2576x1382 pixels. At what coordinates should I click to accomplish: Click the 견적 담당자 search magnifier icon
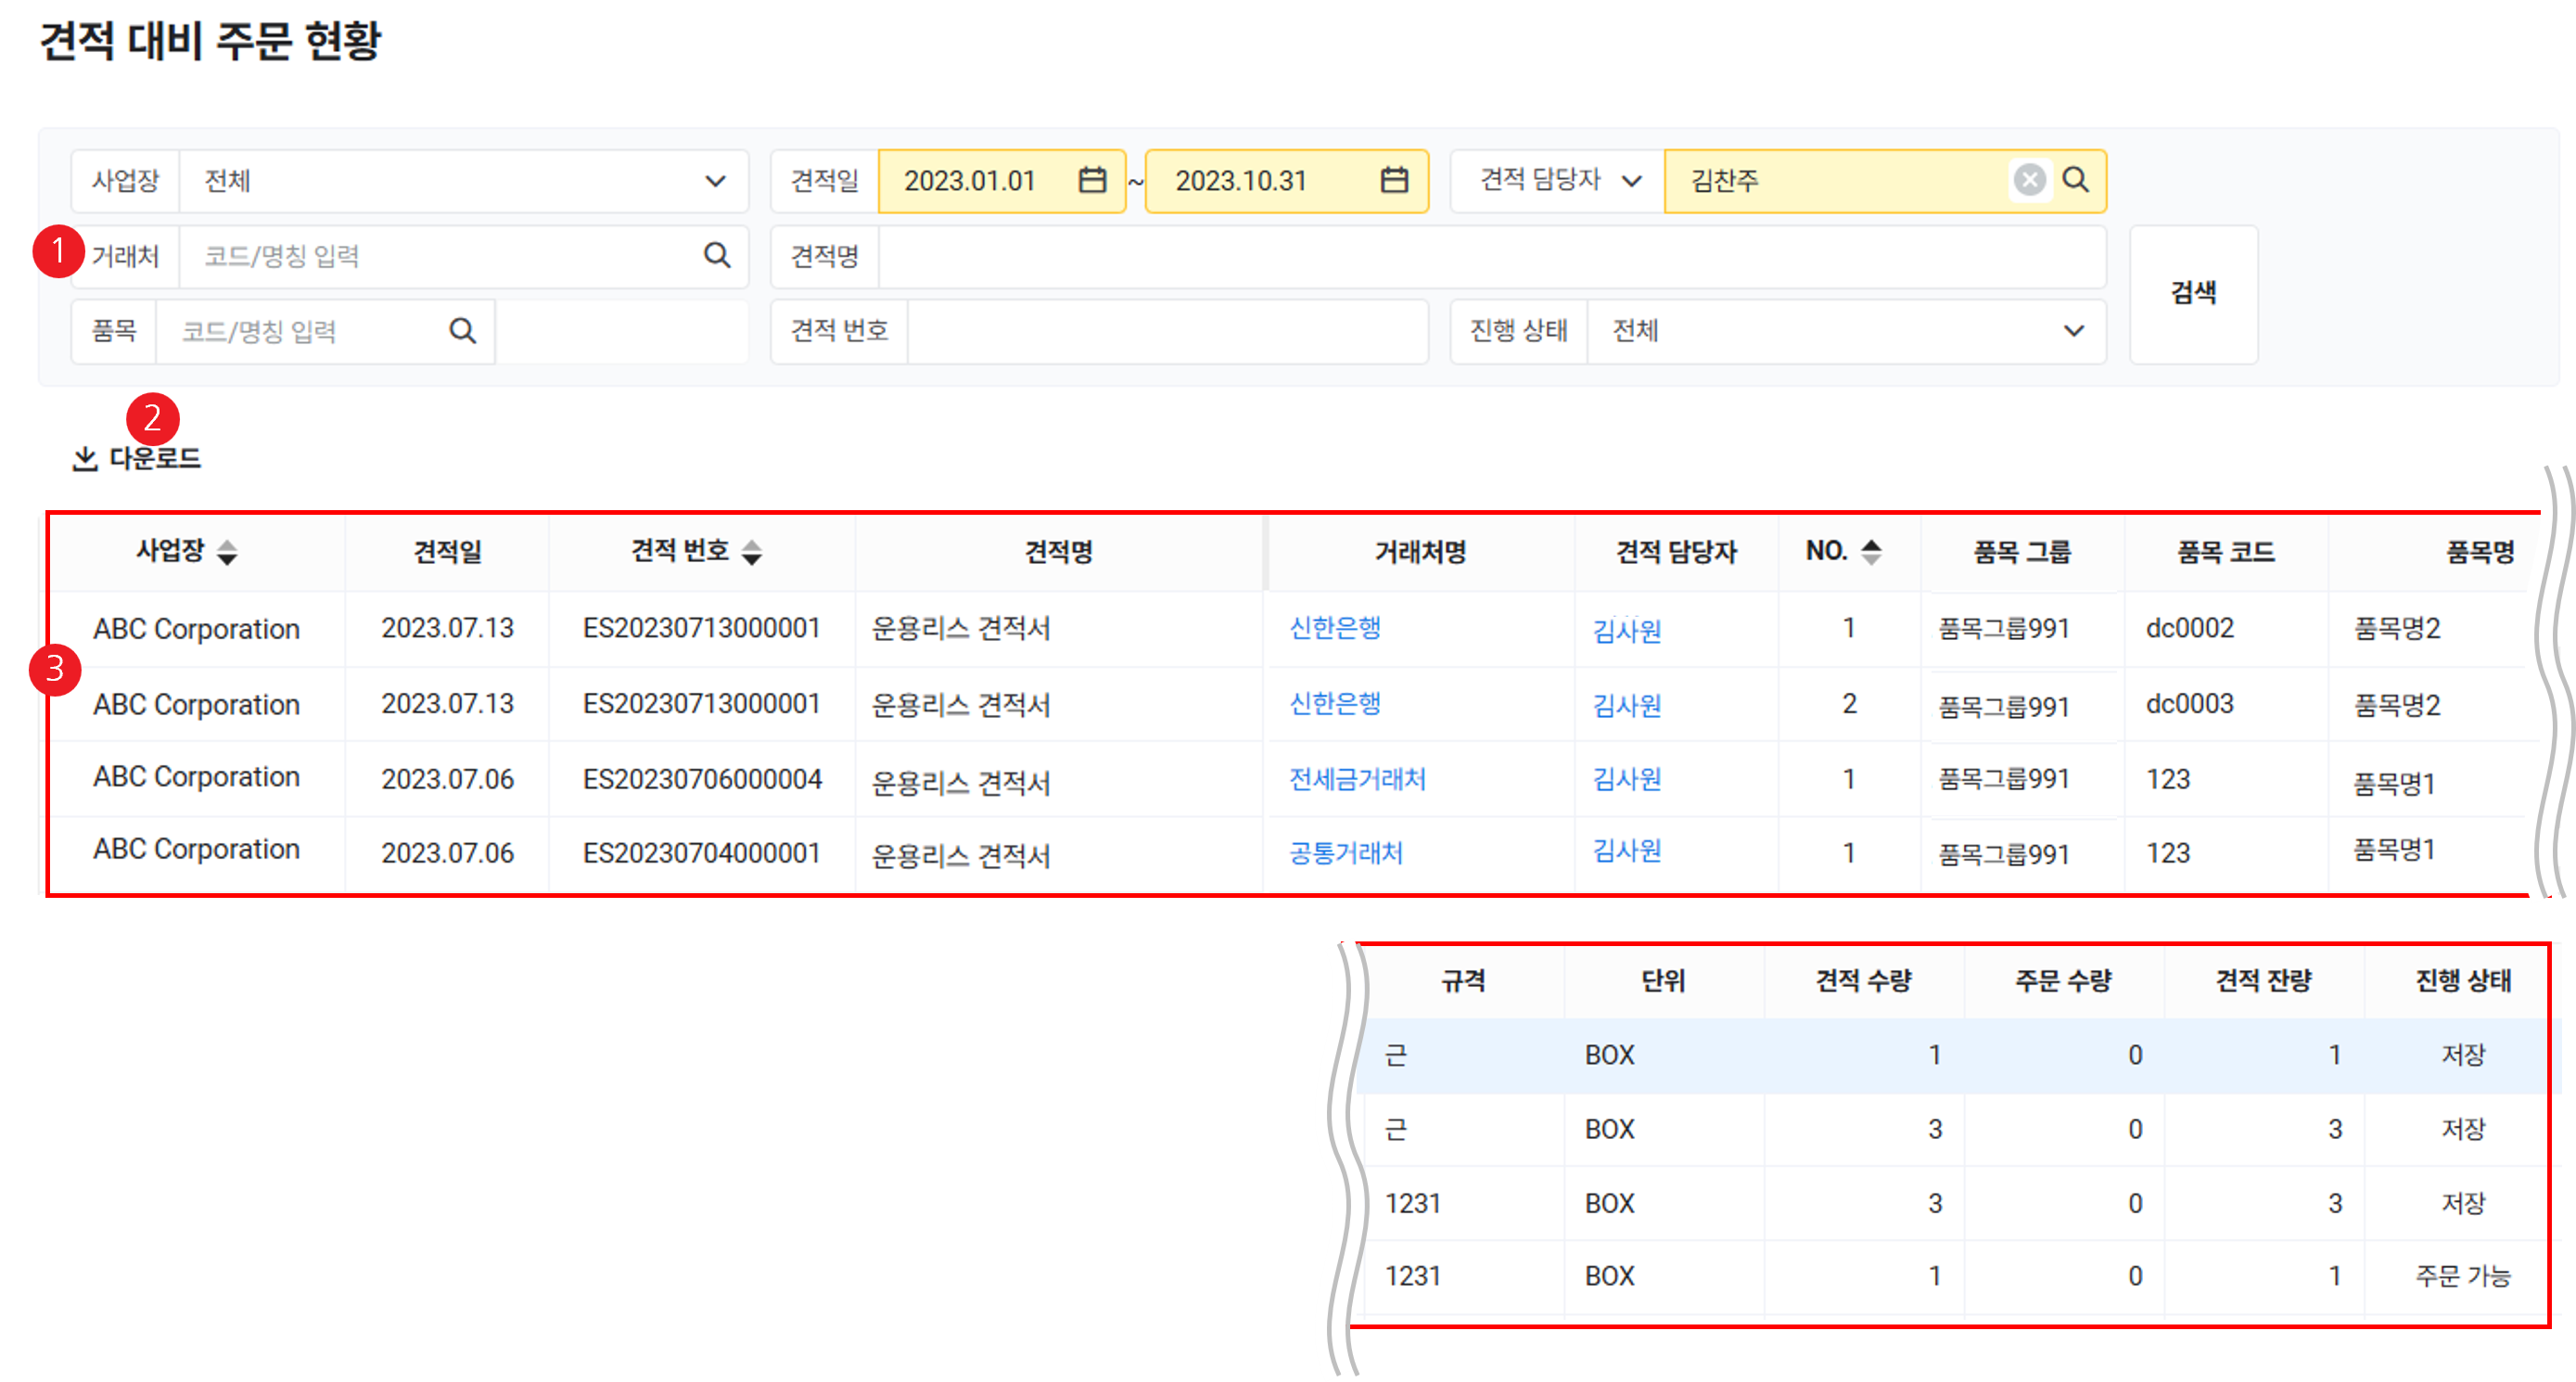coord(2076,180)
